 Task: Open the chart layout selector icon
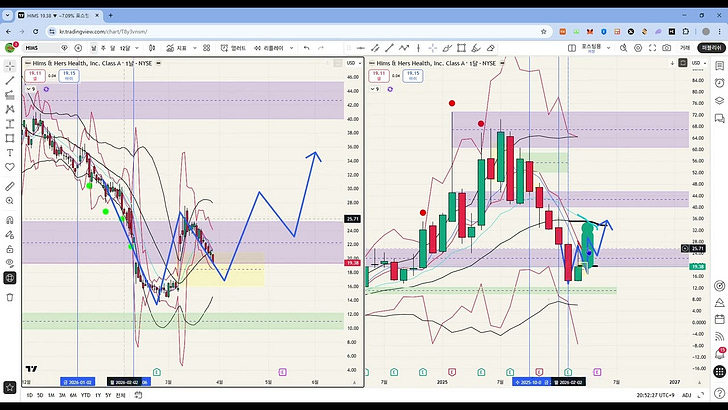pyautogui.click(x=572, y=48)
